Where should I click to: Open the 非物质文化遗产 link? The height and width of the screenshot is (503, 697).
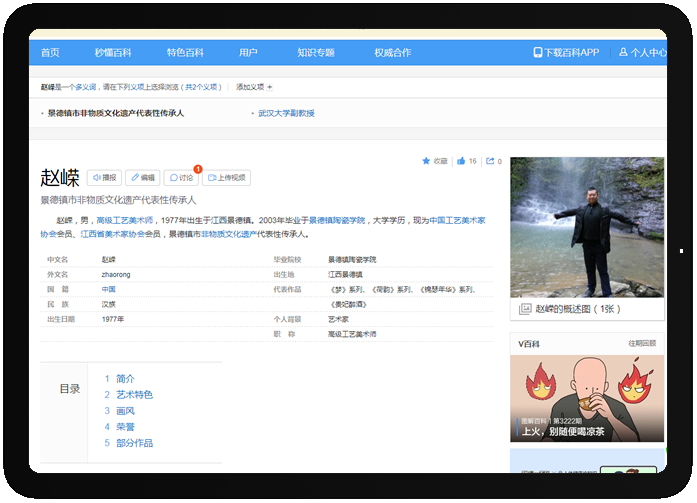229,234
